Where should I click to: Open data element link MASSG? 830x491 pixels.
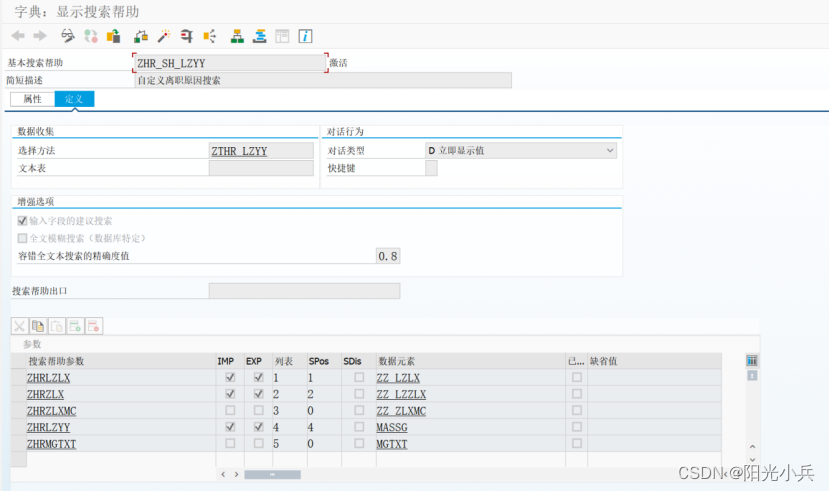tap(392, 427)
